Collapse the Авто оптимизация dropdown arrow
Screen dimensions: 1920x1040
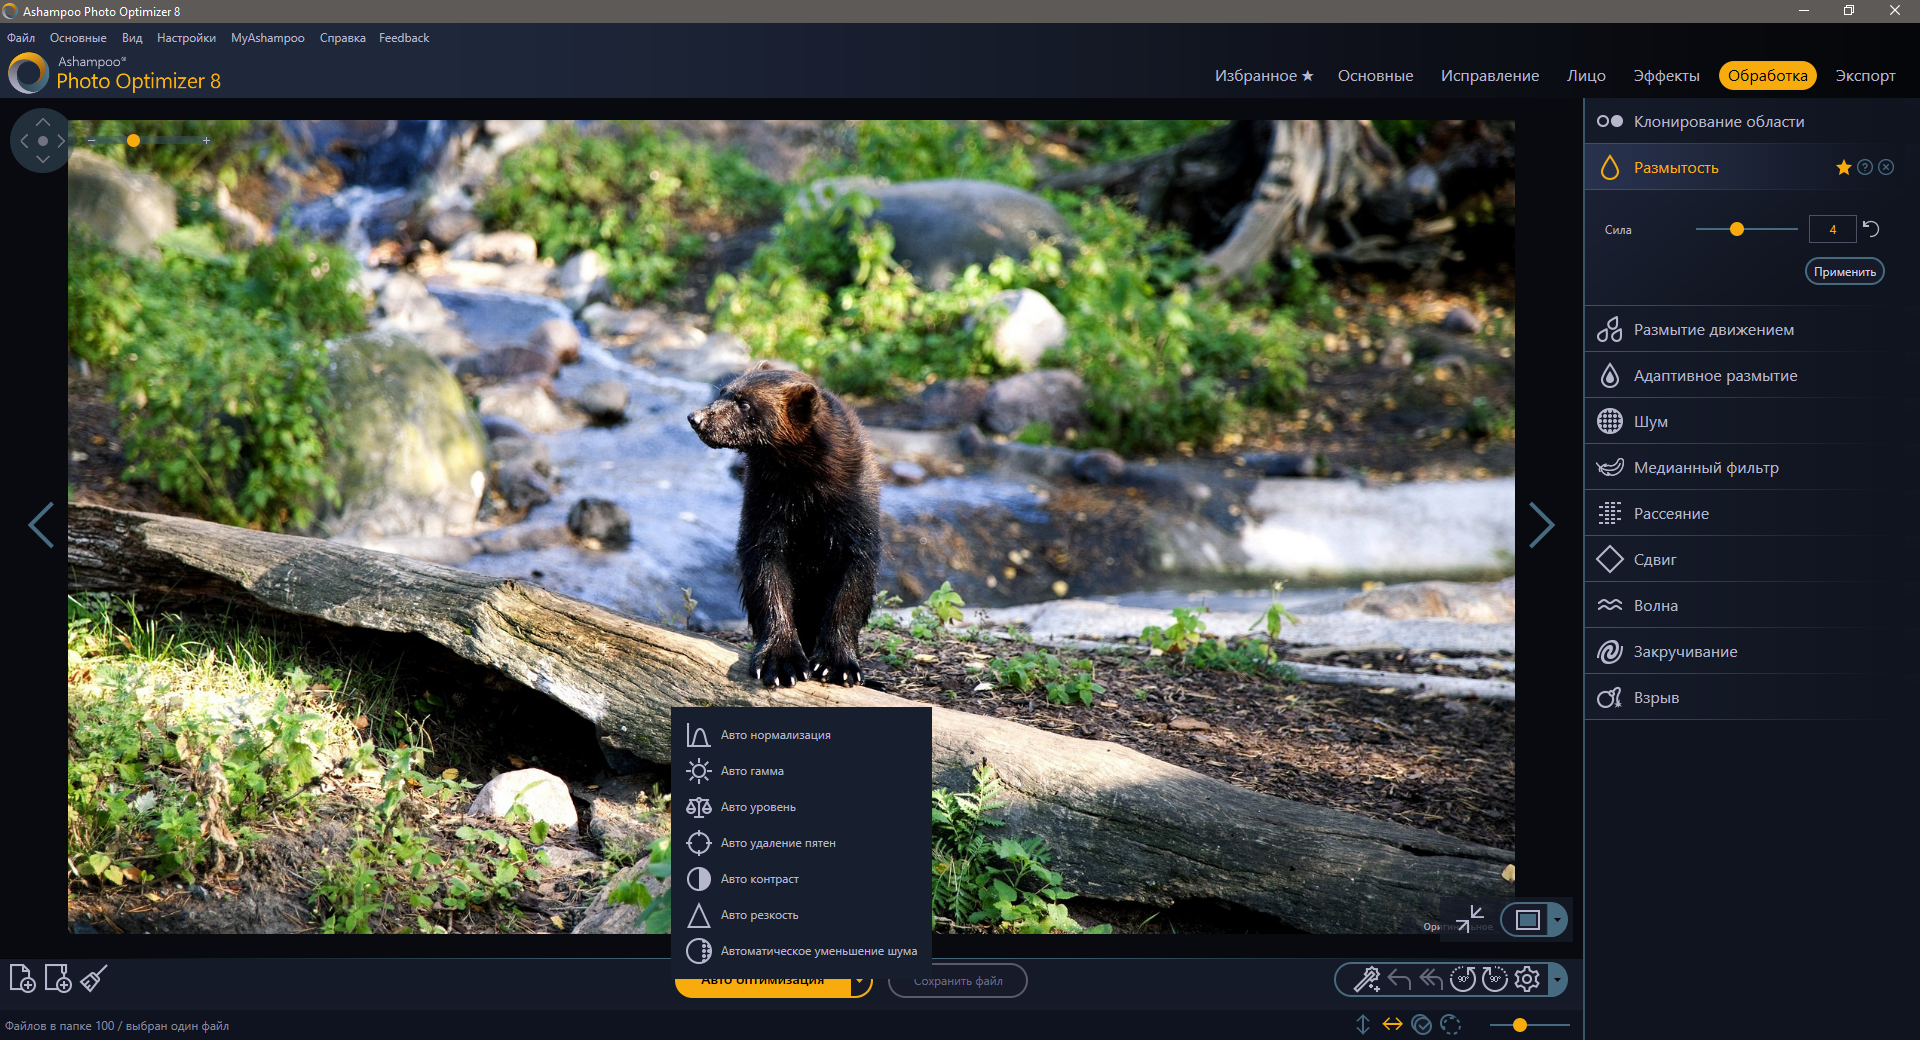[x=859, y=982]
